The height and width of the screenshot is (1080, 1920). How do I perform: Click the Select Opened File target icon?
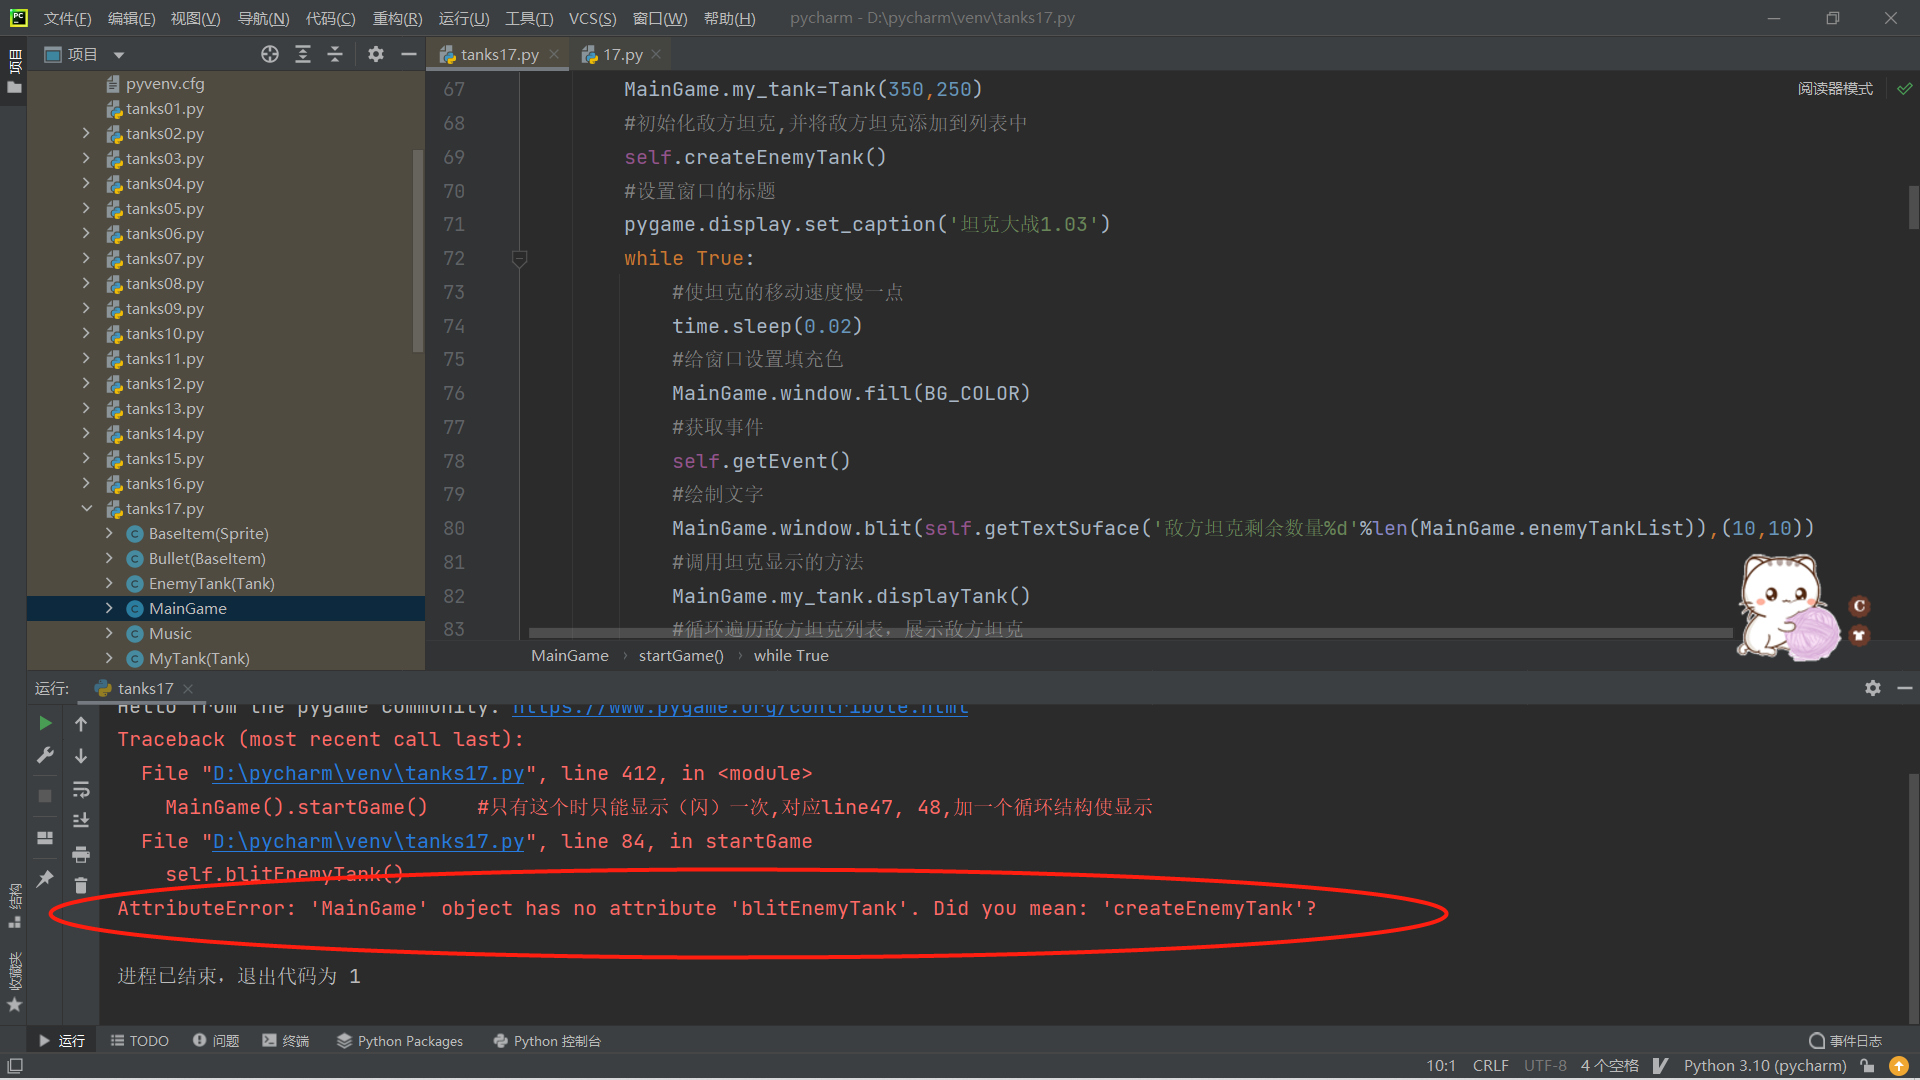(x=270, y=55)
